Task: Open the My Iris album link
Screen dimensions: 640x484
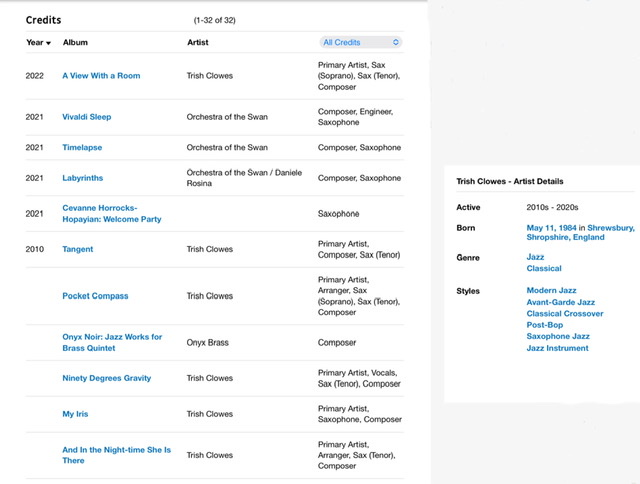Action: pyautogui.click(x=75, y=414)
